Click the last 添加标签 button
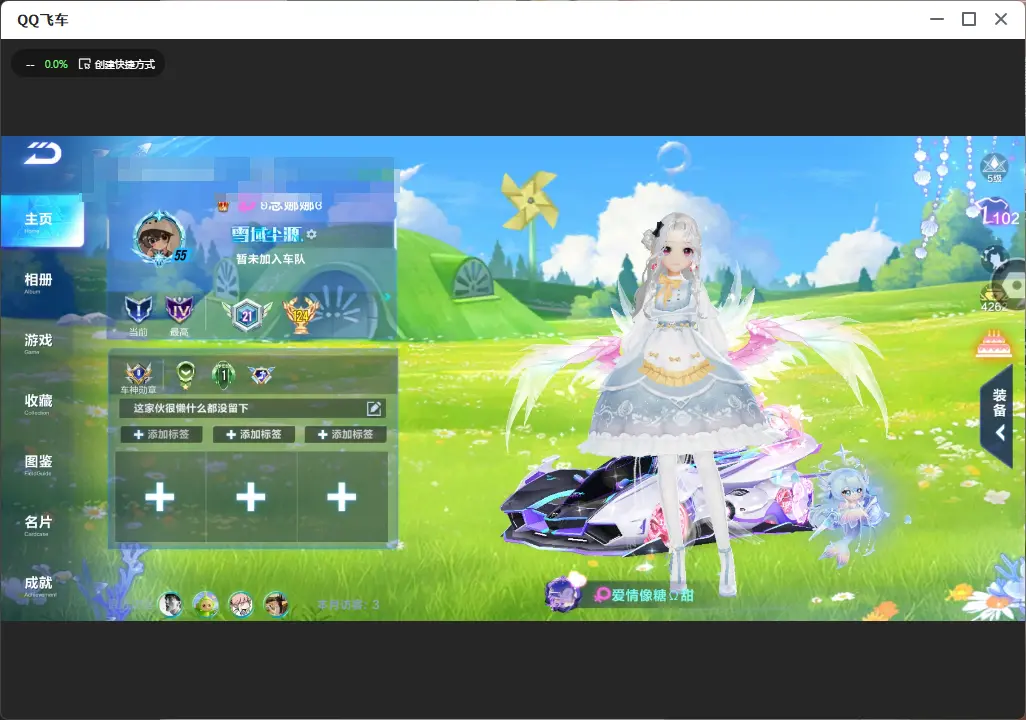The width and height of the screenshot is (1026, 720). pos(345,435)
